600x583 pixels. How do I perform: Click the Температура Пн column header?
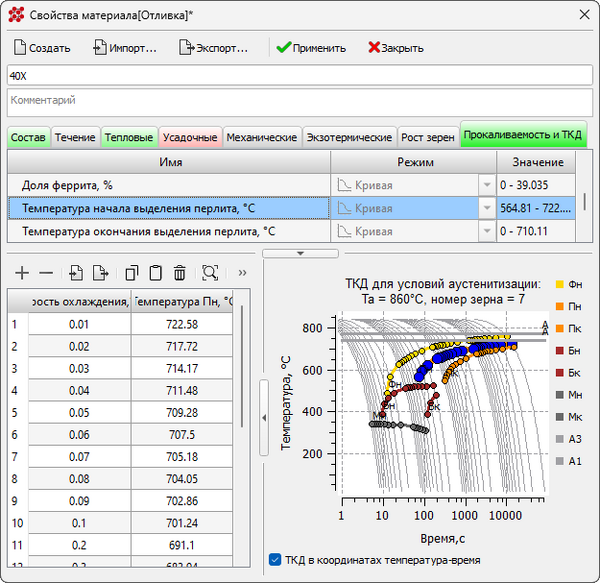pyautogui.click(x=183, y=301)
